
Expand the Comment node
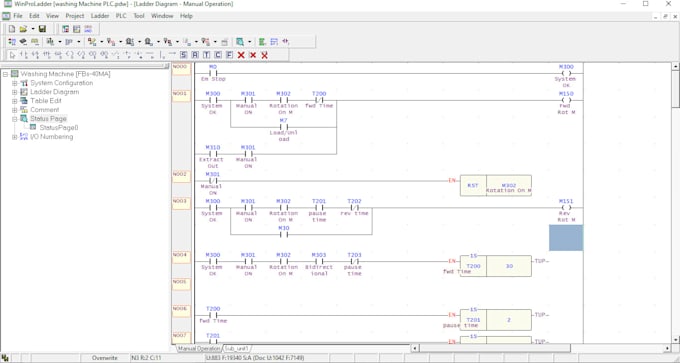coord(15,110)
